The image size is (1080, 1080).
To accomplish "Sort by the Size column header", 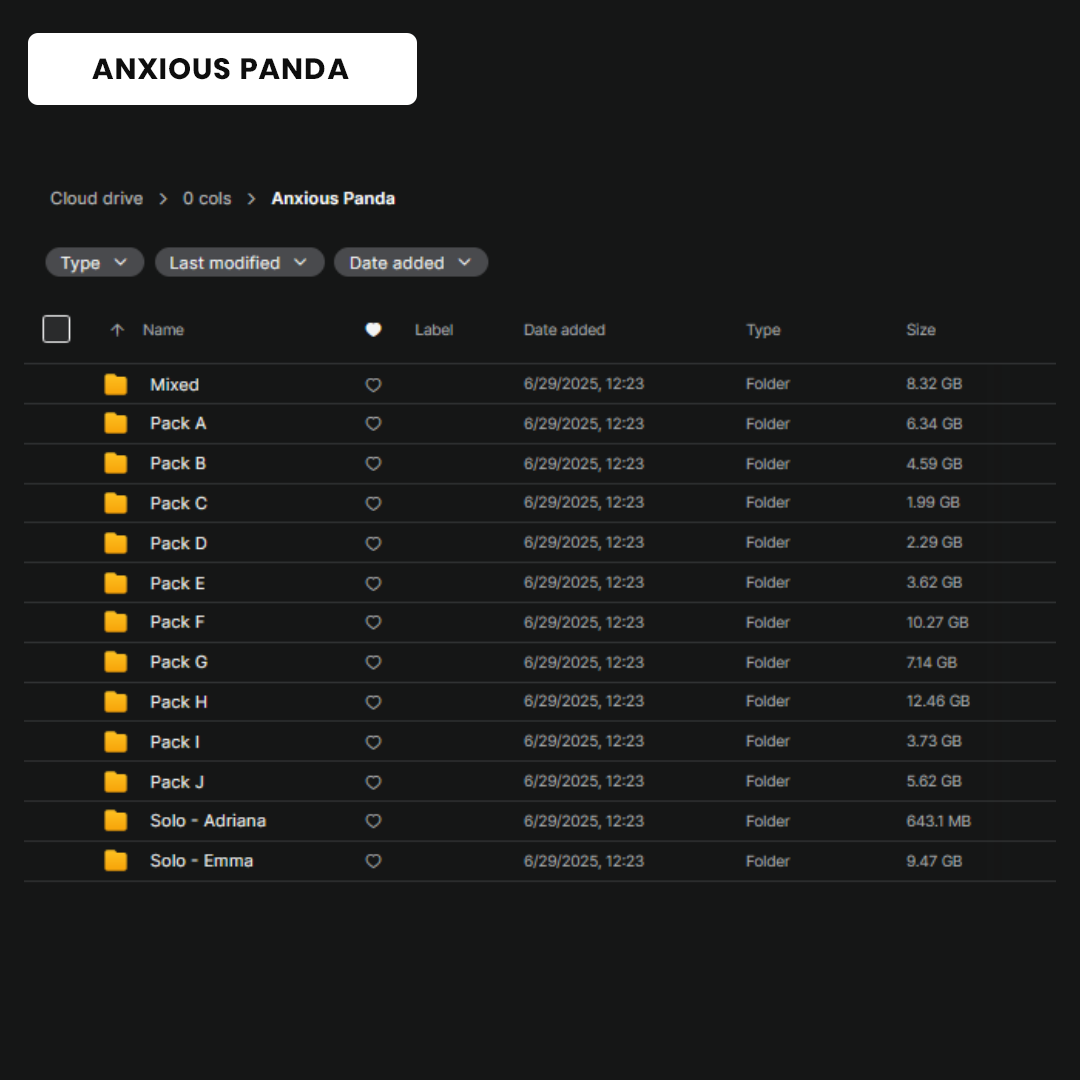I will 920,330.
